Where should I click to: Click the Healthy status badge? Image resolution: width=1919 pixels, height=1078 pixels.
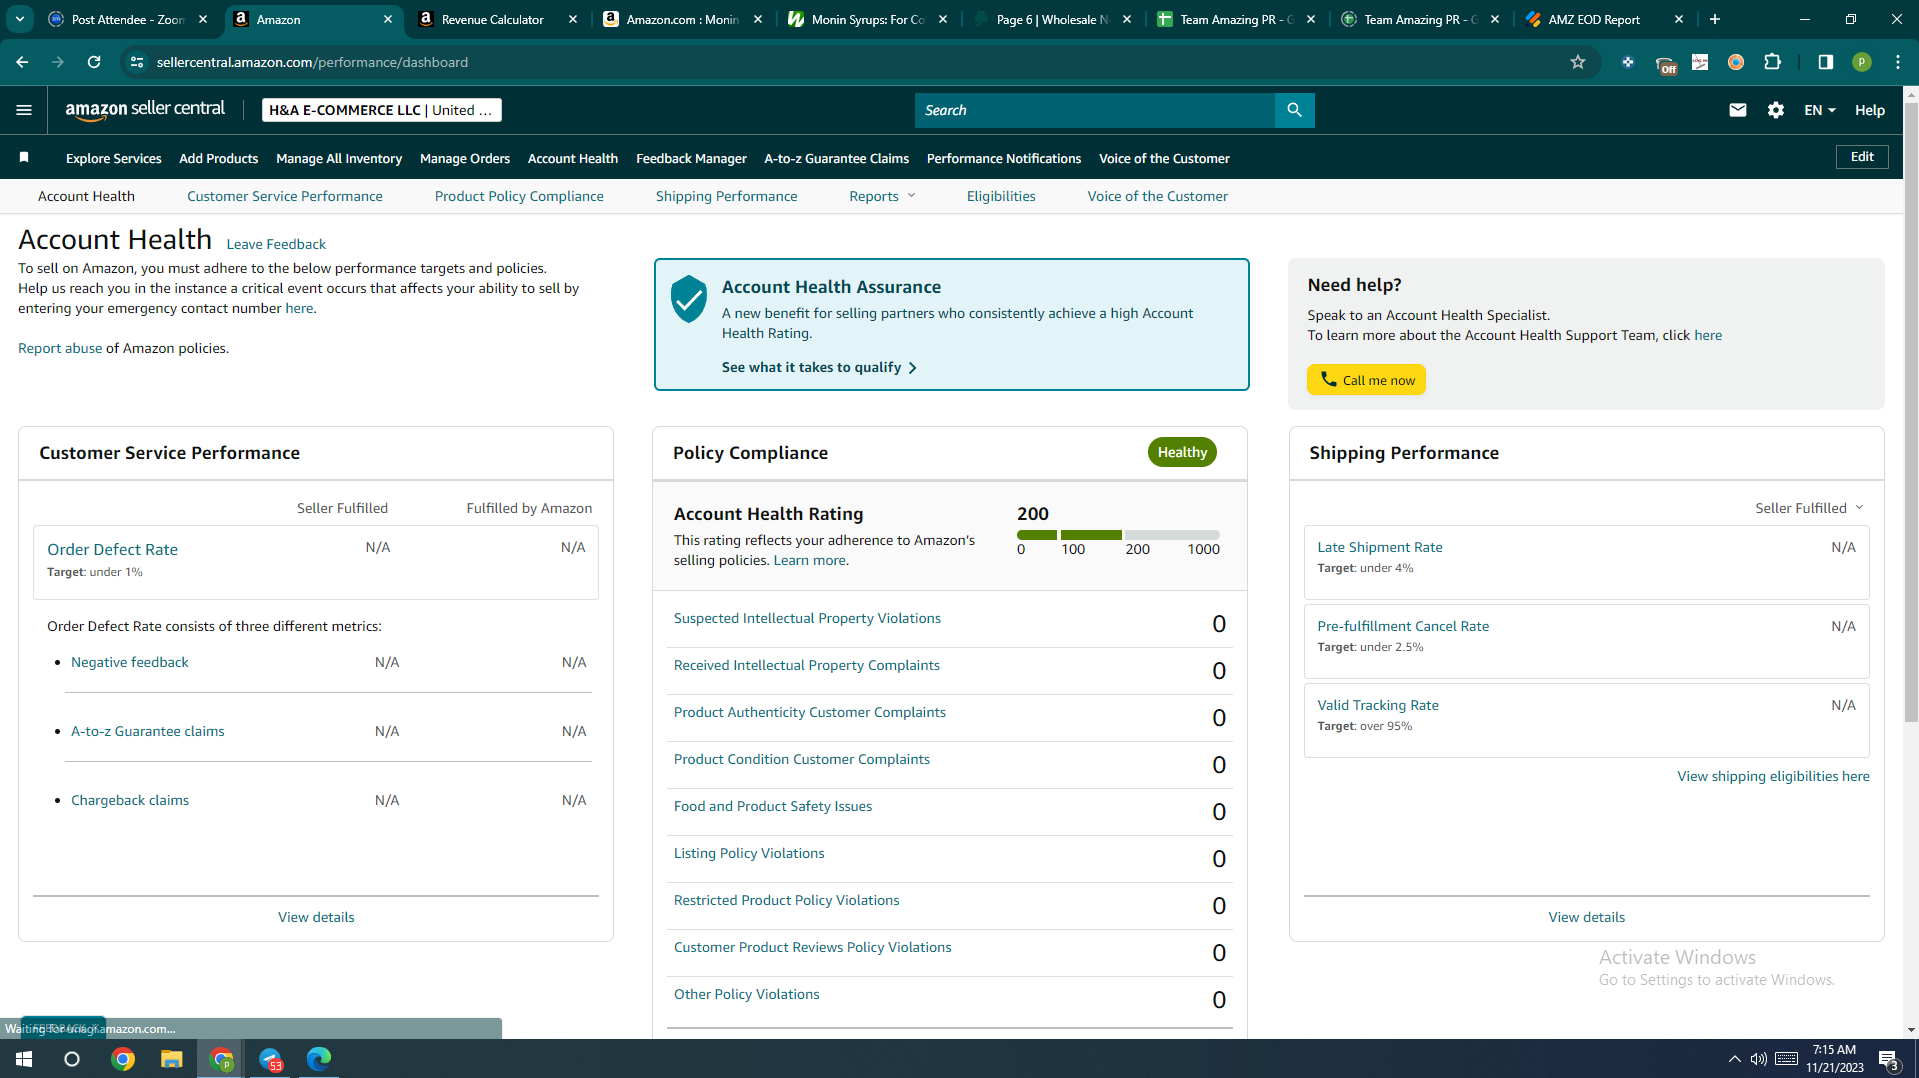(x=1182, y=453)
